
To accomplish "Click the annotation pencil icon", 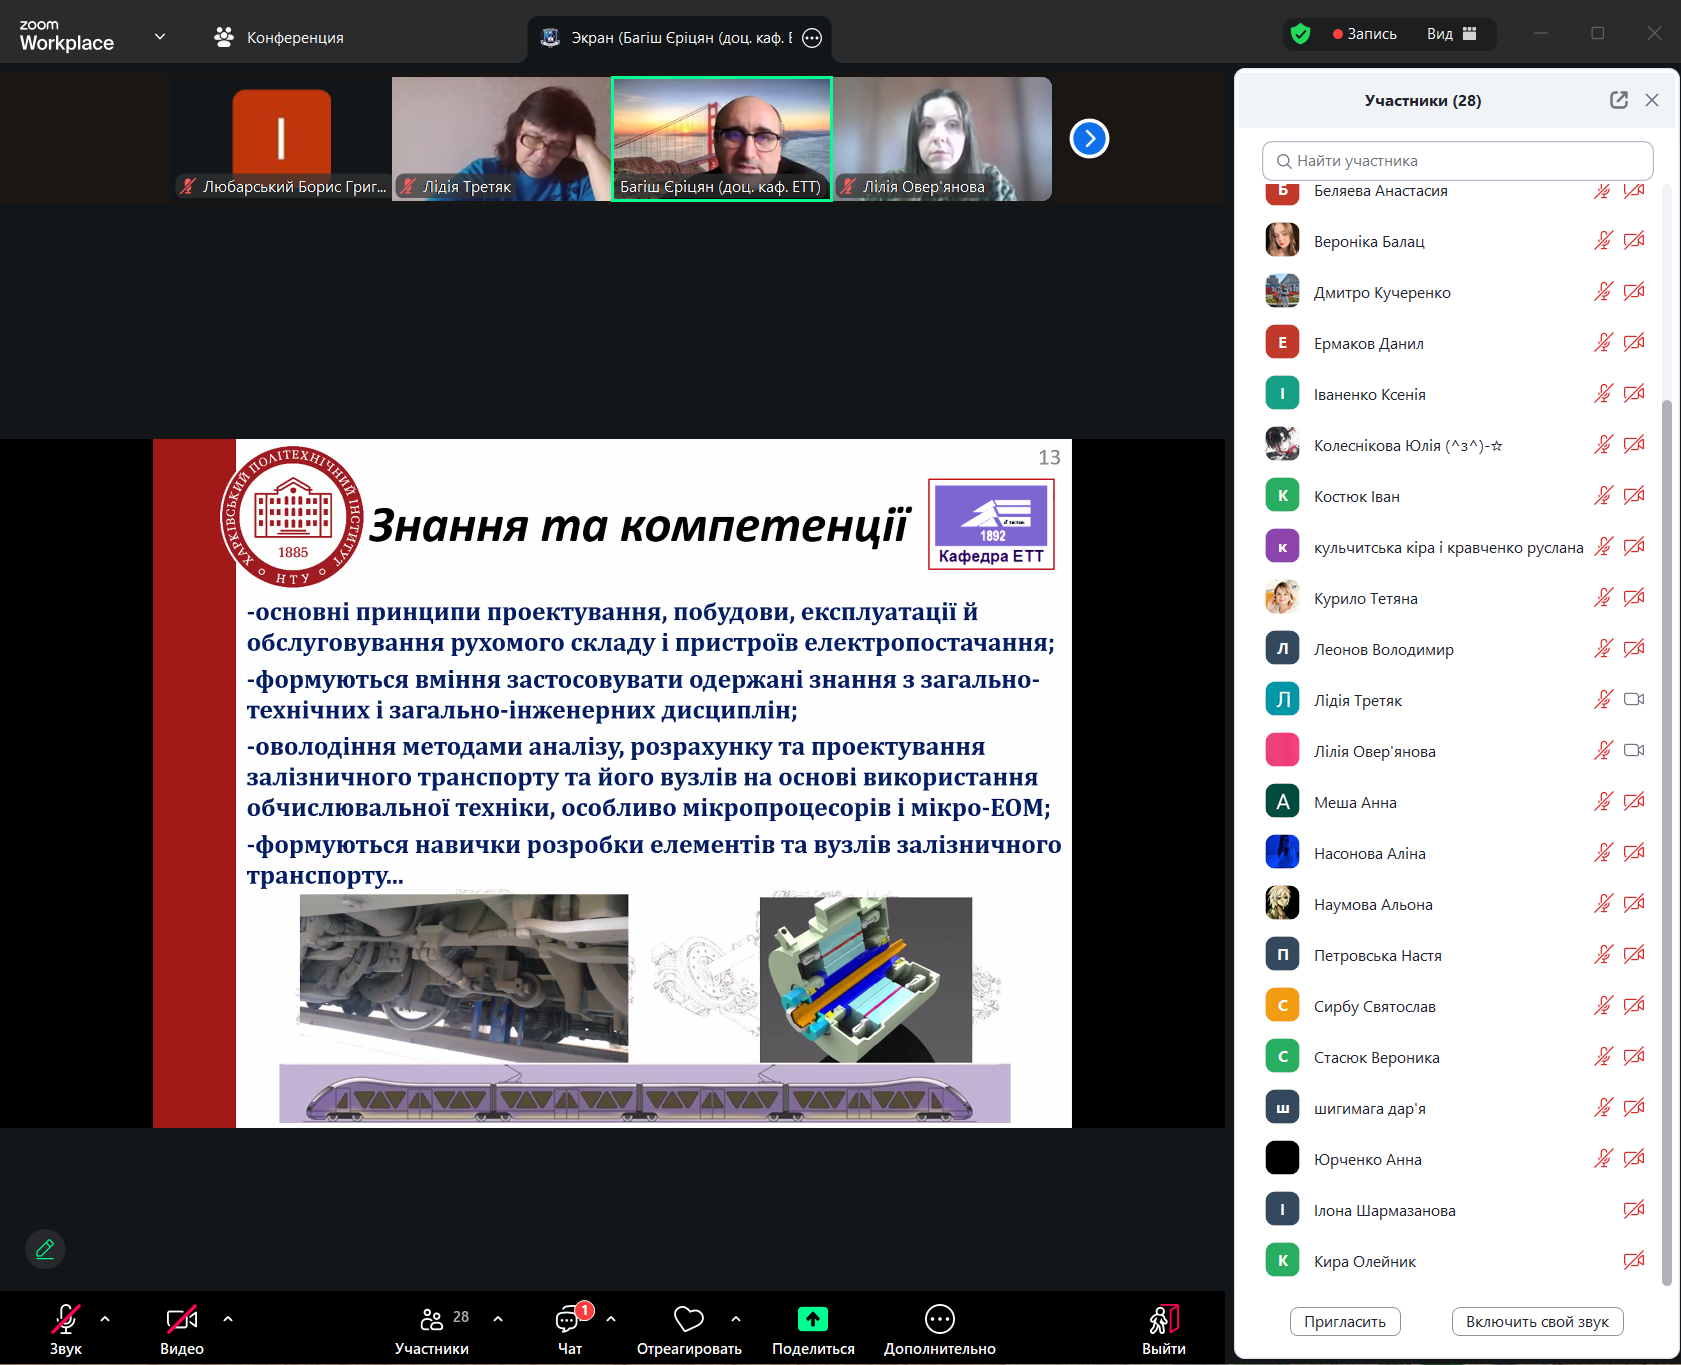I will click(45, 1249).
